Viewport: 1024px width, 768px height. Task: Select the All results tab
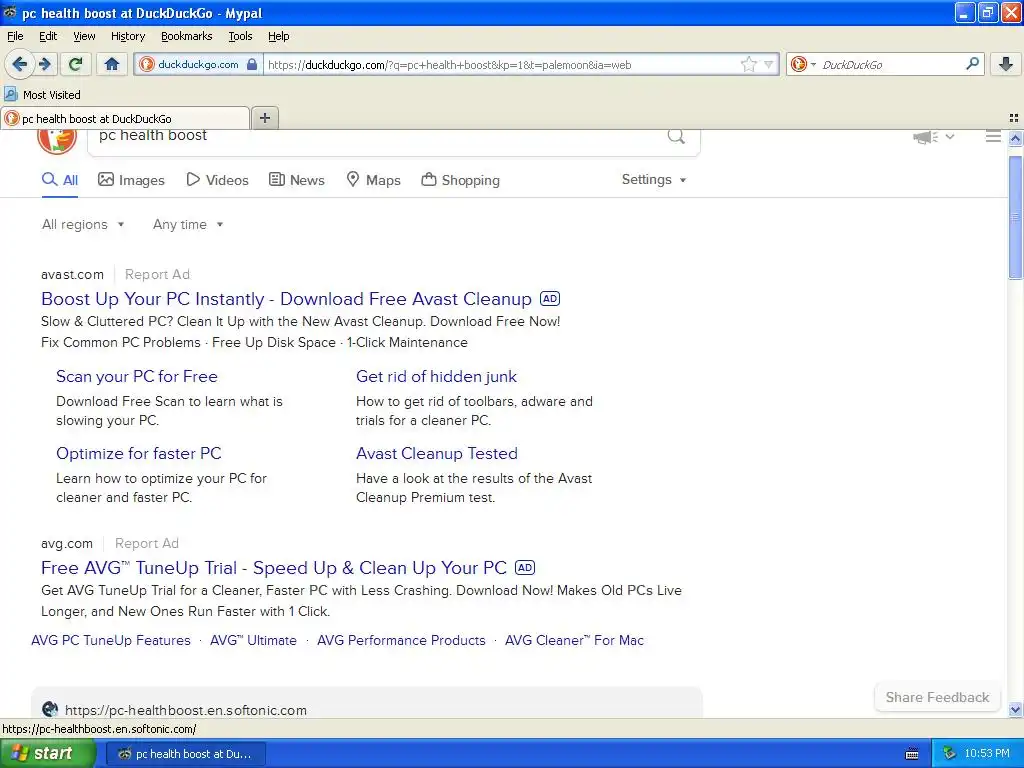pyautogui.click(x=60, y=180)
